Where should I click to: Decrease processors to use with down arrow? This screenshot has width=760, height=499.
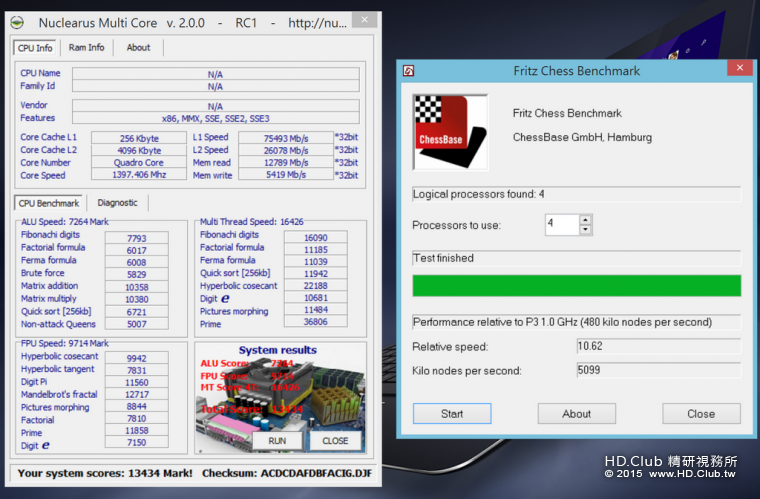tap(586, 231)
